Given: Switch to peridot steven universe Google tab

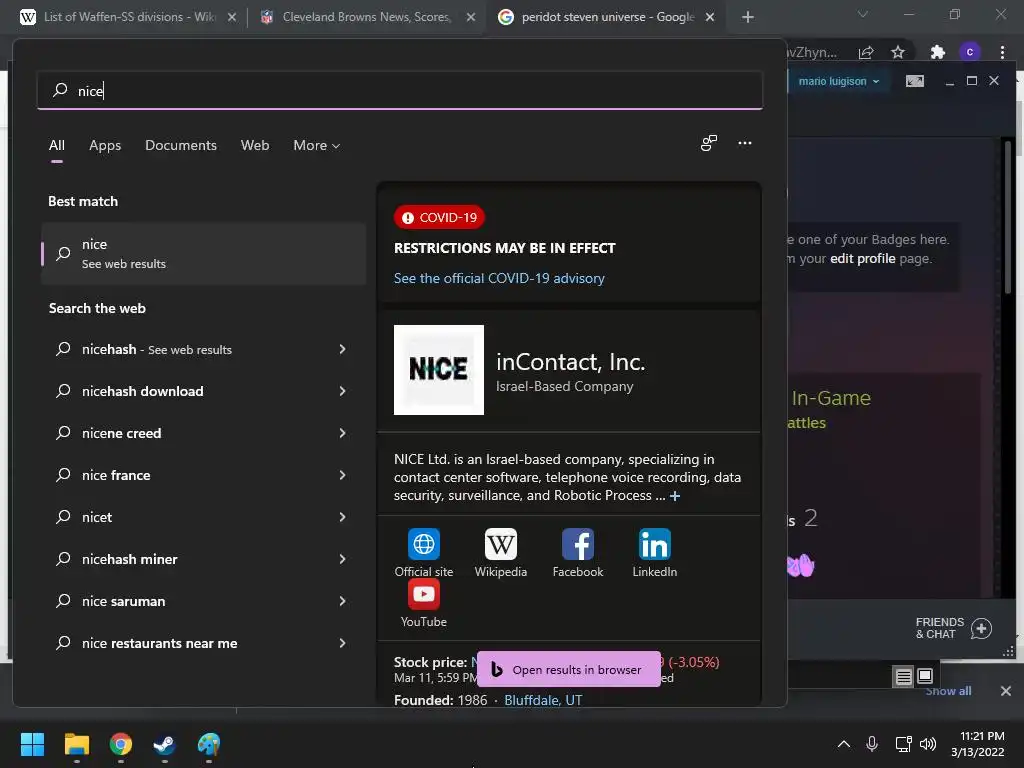Looking at the screenshot, I should tap(607, 17).
